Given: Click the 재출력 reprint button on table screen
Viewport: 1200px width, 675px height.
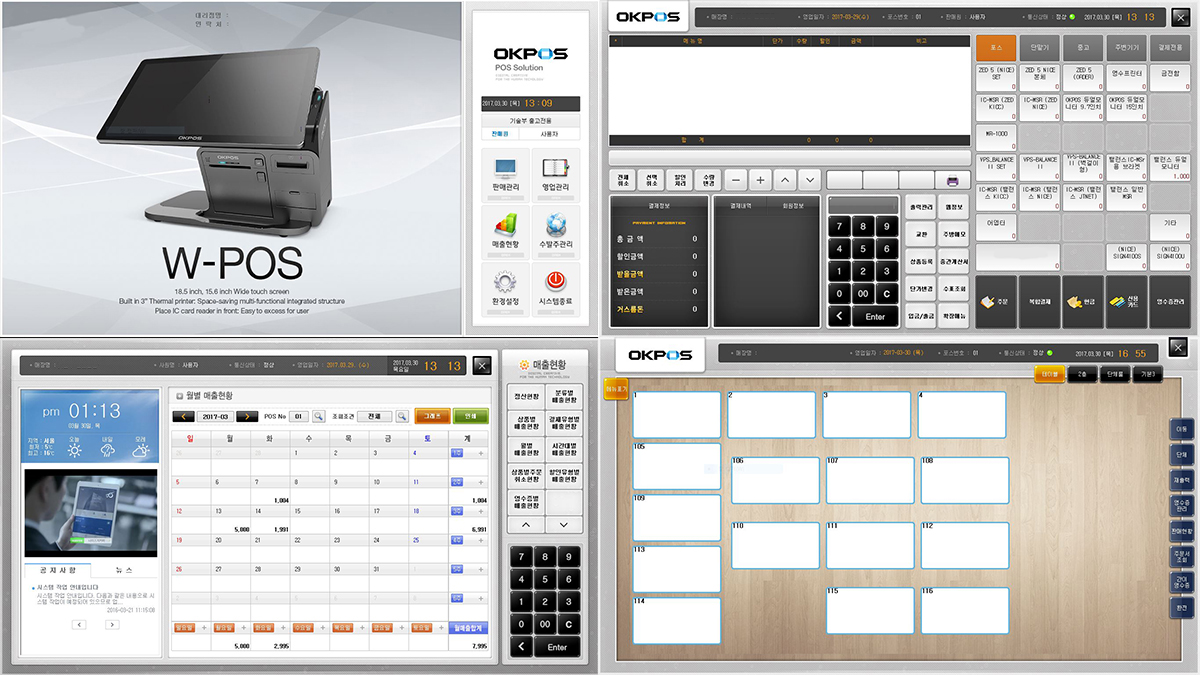Looking at the screenshot, I should pos(1181,481).
